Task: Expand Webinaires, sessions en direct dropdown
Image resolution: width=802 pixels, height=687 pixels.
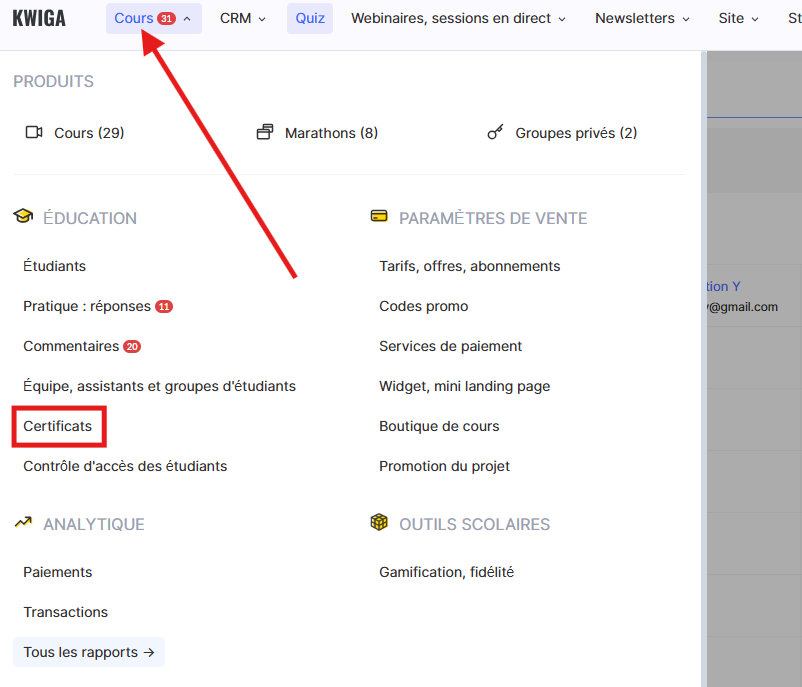Action: 458,18
